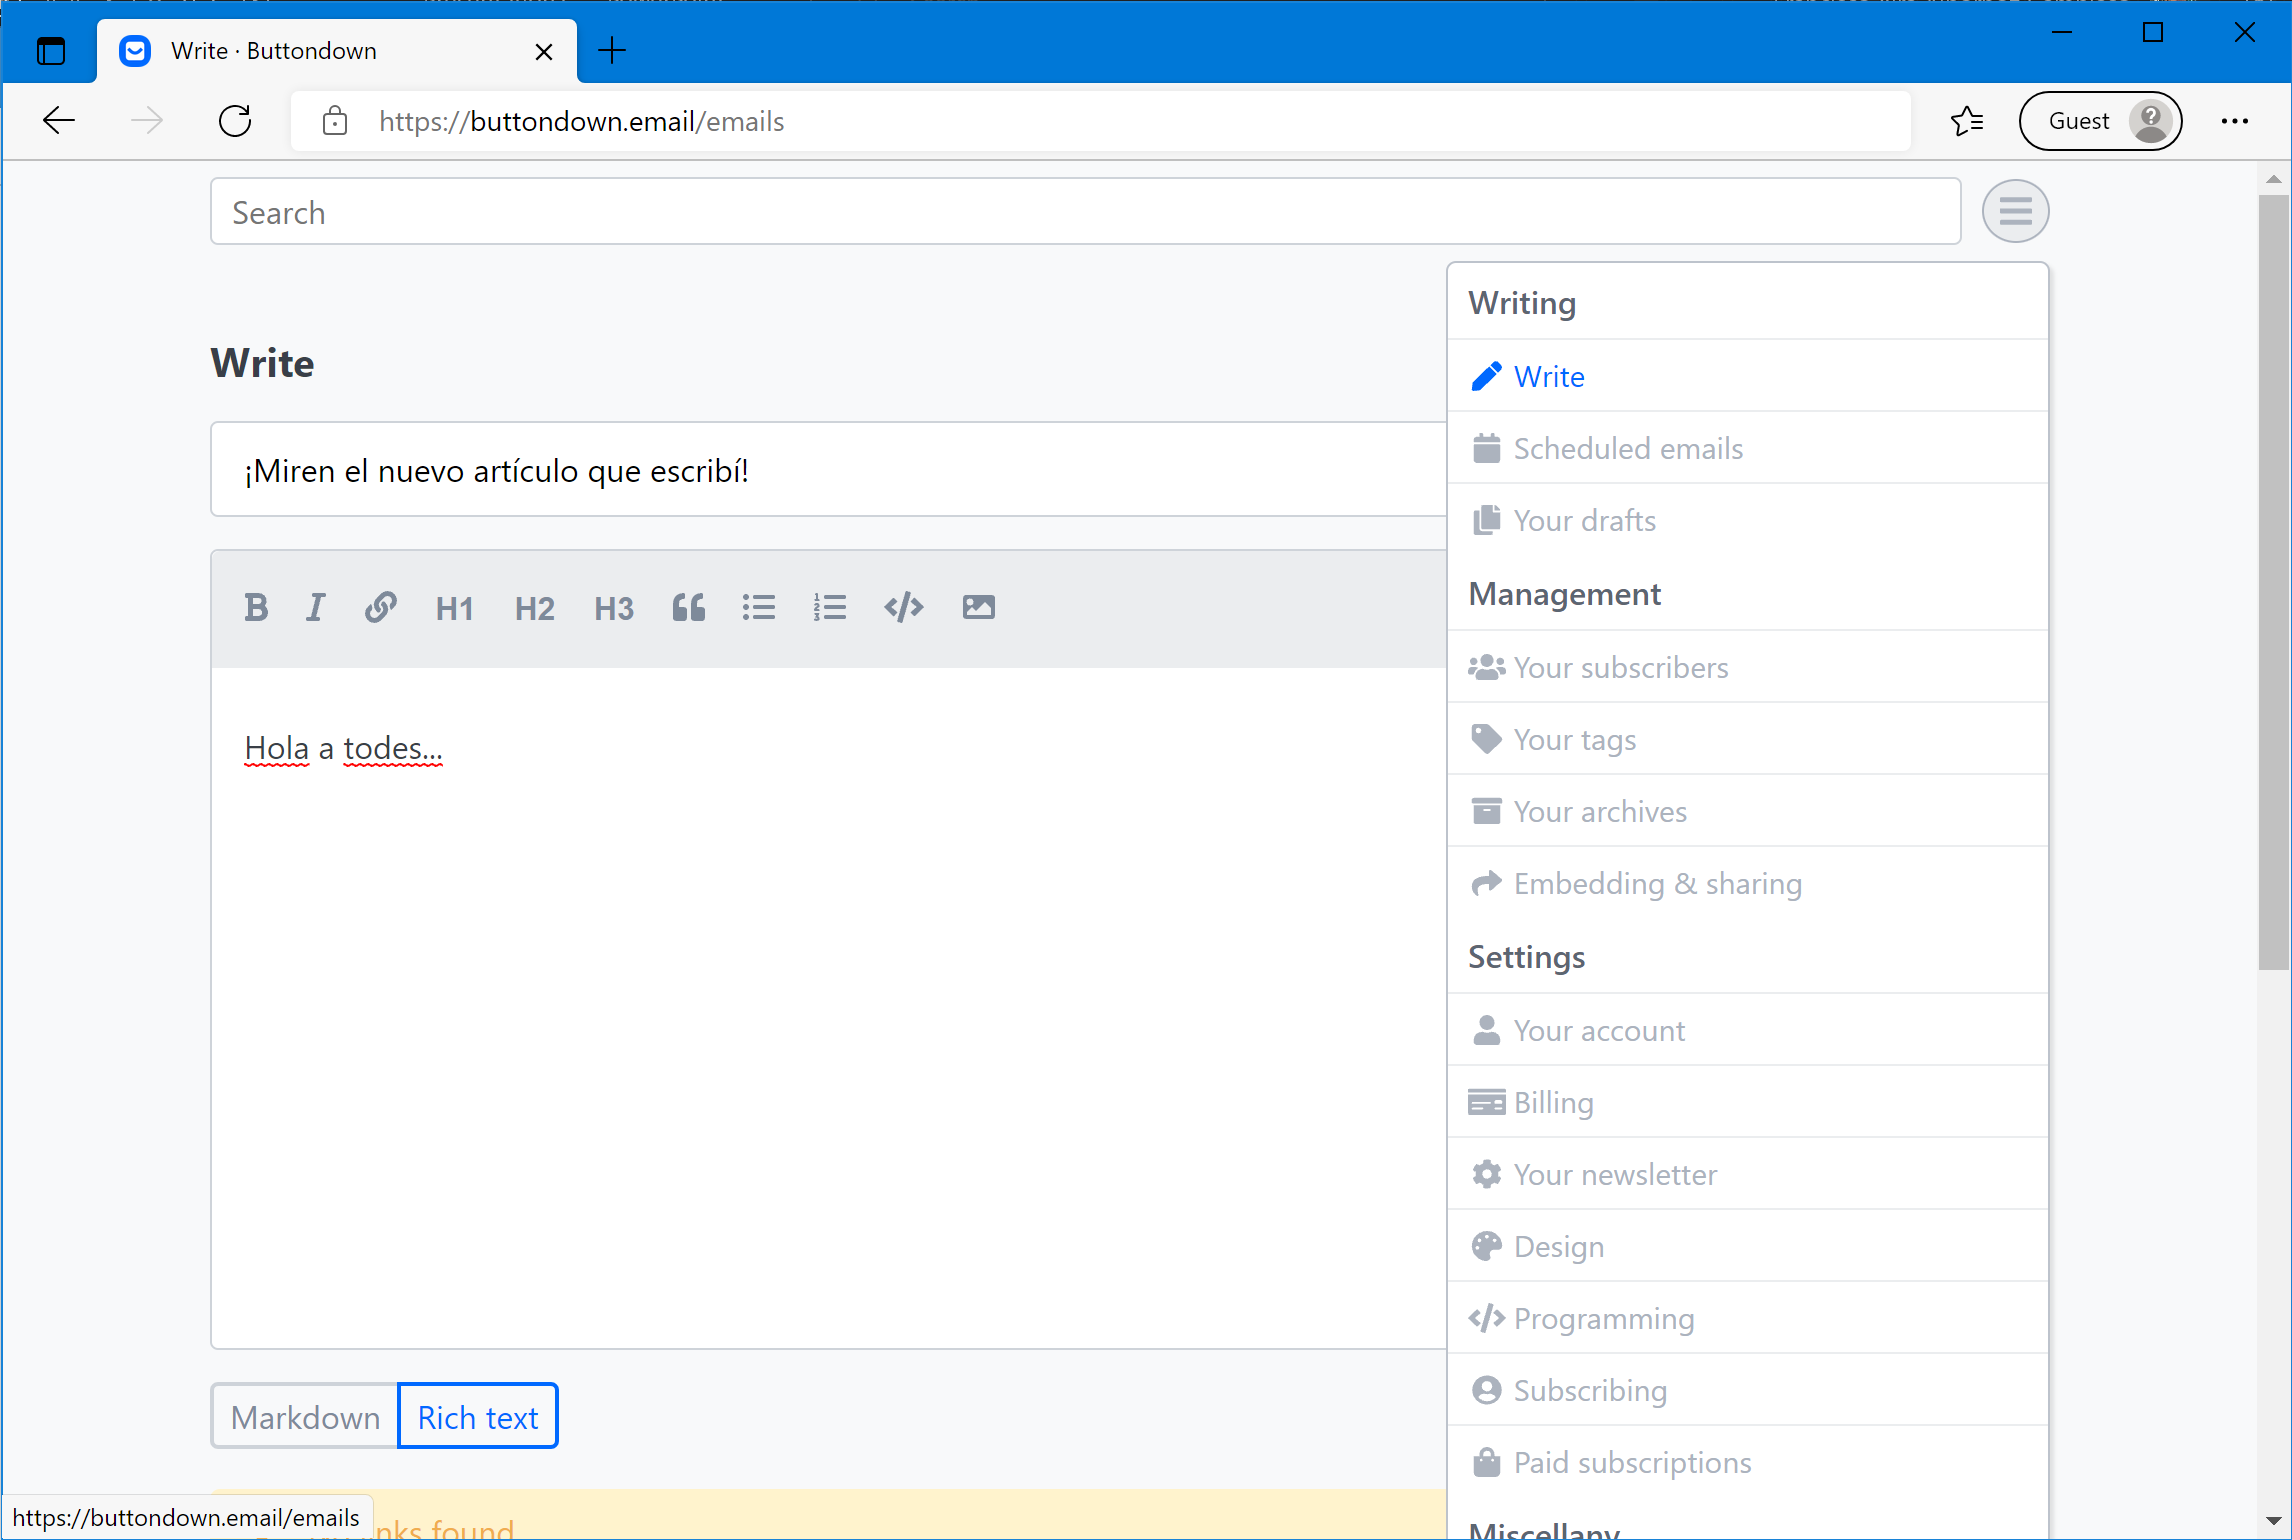Switch editor to Rich text mode
The width and height of the screenshot is (2292, 1540).
pyautogui.click(x=478, y=1417)
